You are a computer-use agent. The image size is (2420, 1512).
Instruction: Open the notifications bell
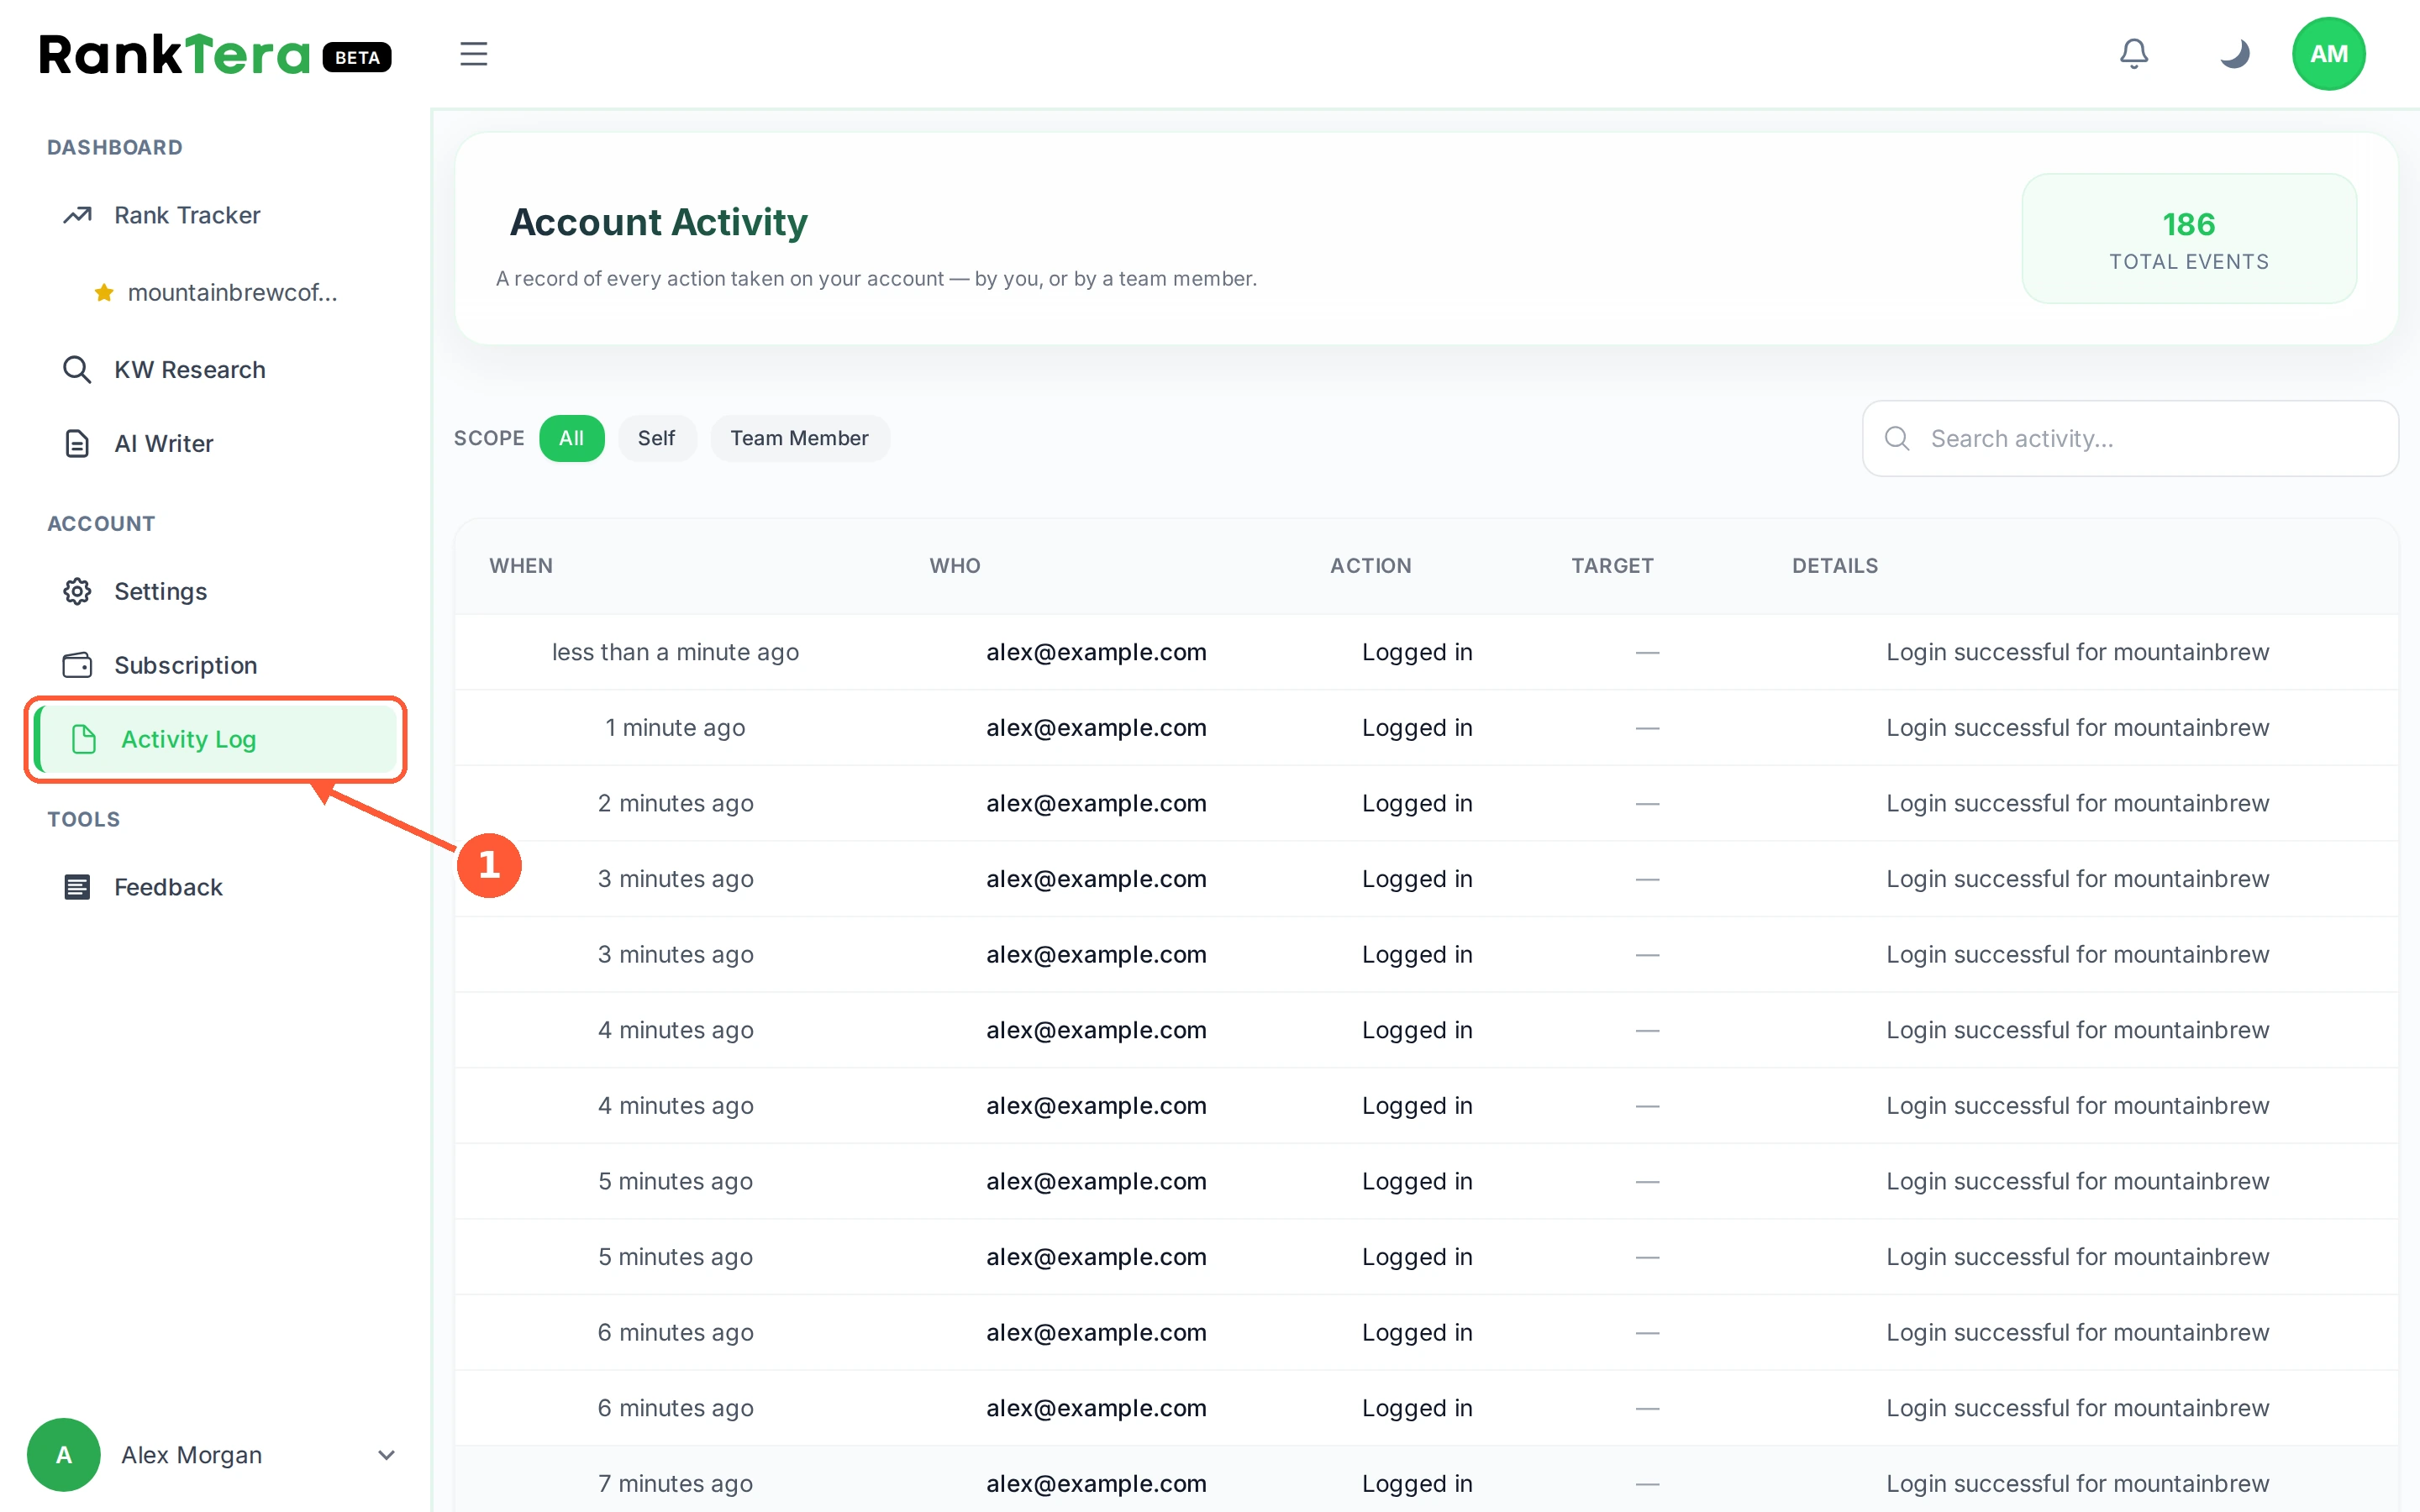click(x=2134, y=53)
